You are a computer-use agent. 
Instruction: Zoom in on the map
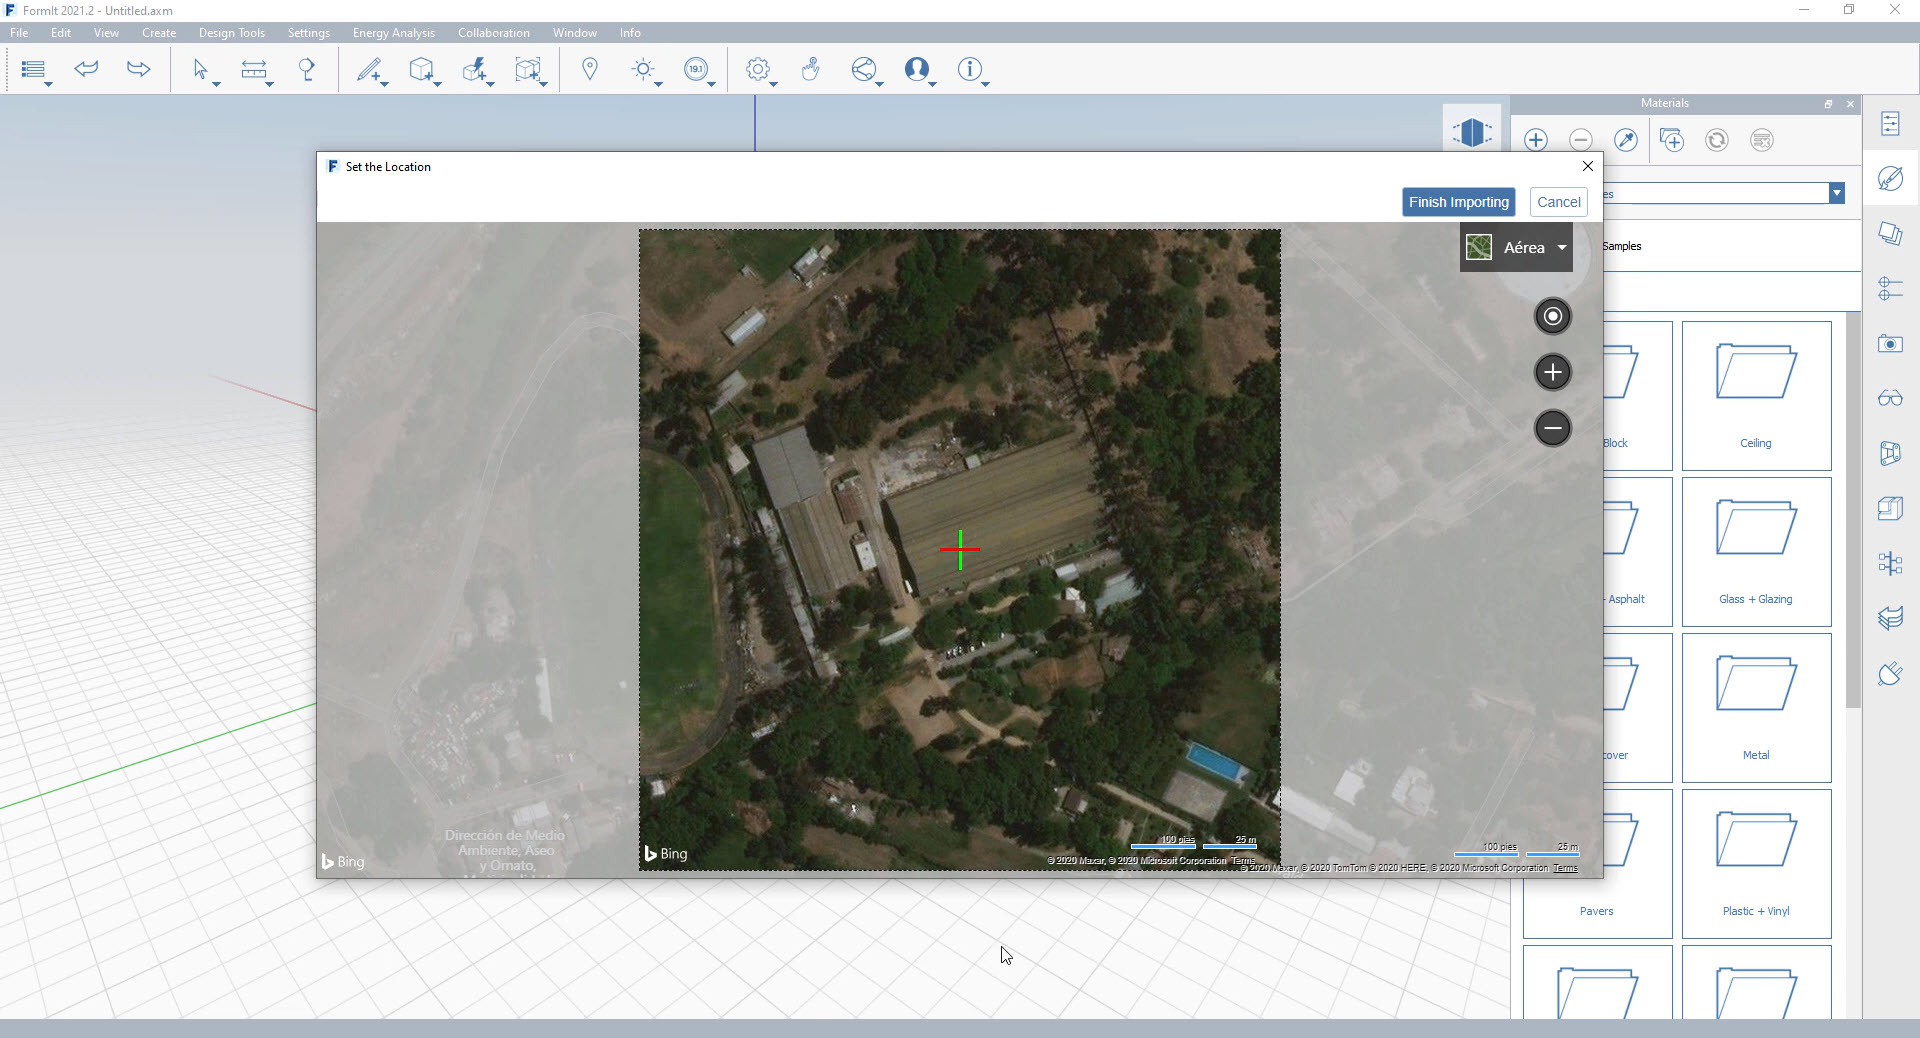click(x=1552, y=373)
